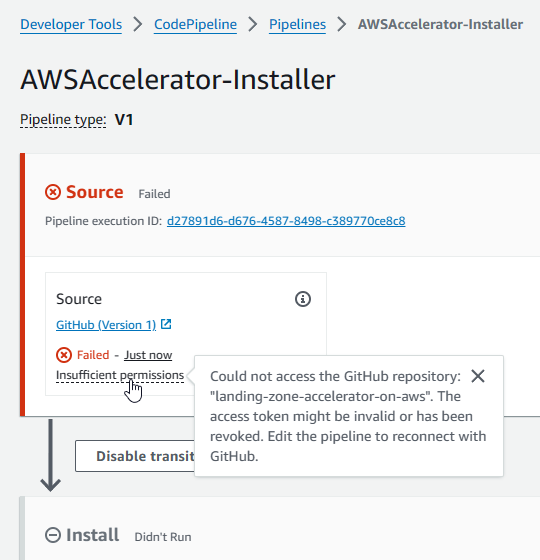Image resolution: width=540 pixels, height=560 pixels.
Task: Click breadcrumb chevron after CodePipeline
Action: tap(253, 24)
